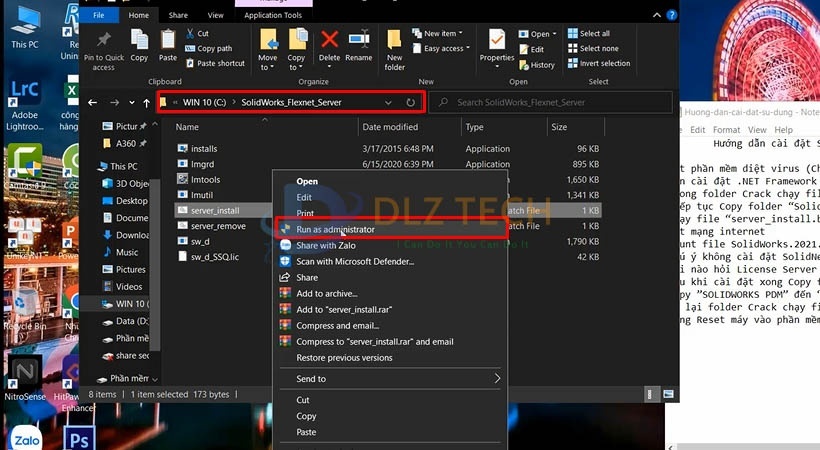This screenshot has height=450, width=820.
Task: Click Paste shortcut in ribbon
Action: click(215, 63)
